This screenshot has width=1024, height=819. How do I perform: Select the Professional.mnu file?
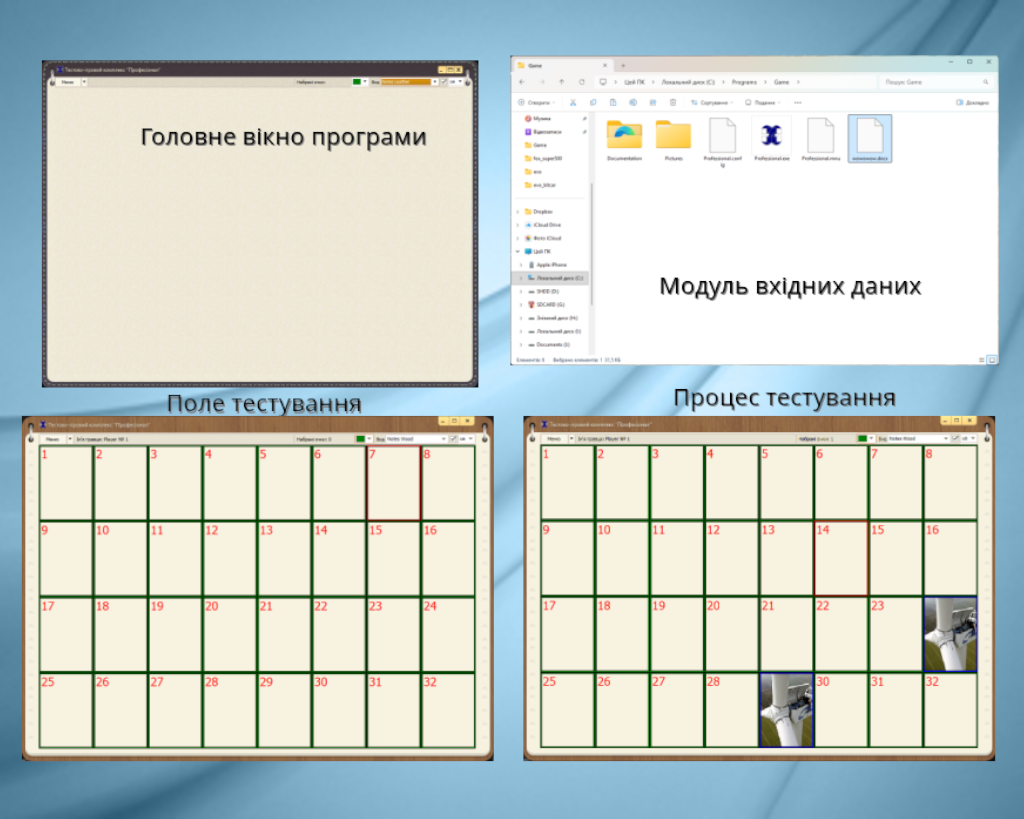click(820, 139)
